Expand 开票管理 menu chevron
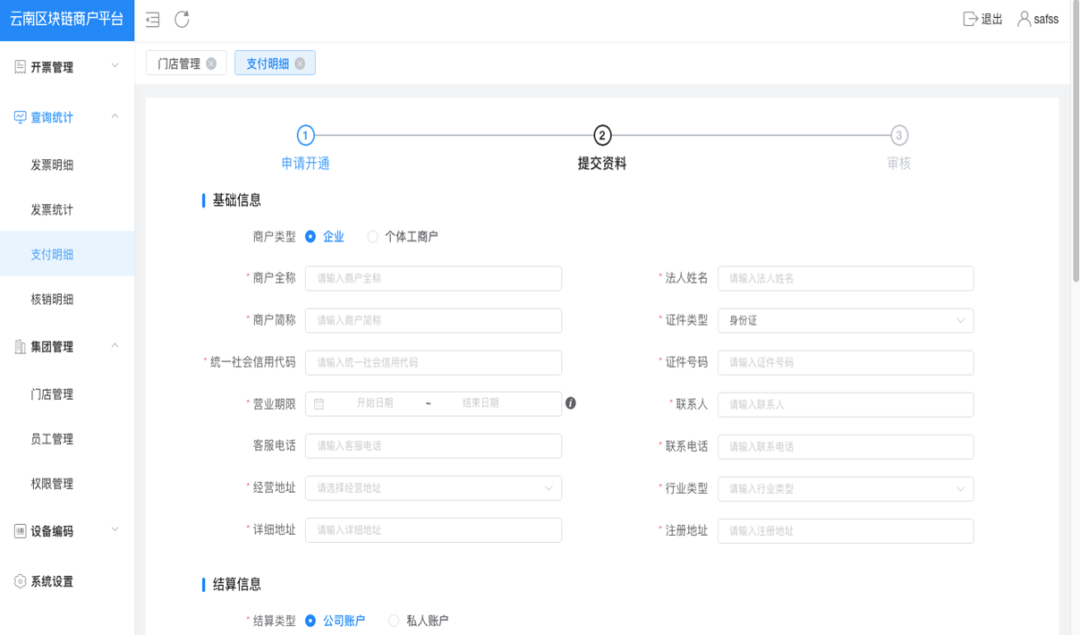 point(115,65)
